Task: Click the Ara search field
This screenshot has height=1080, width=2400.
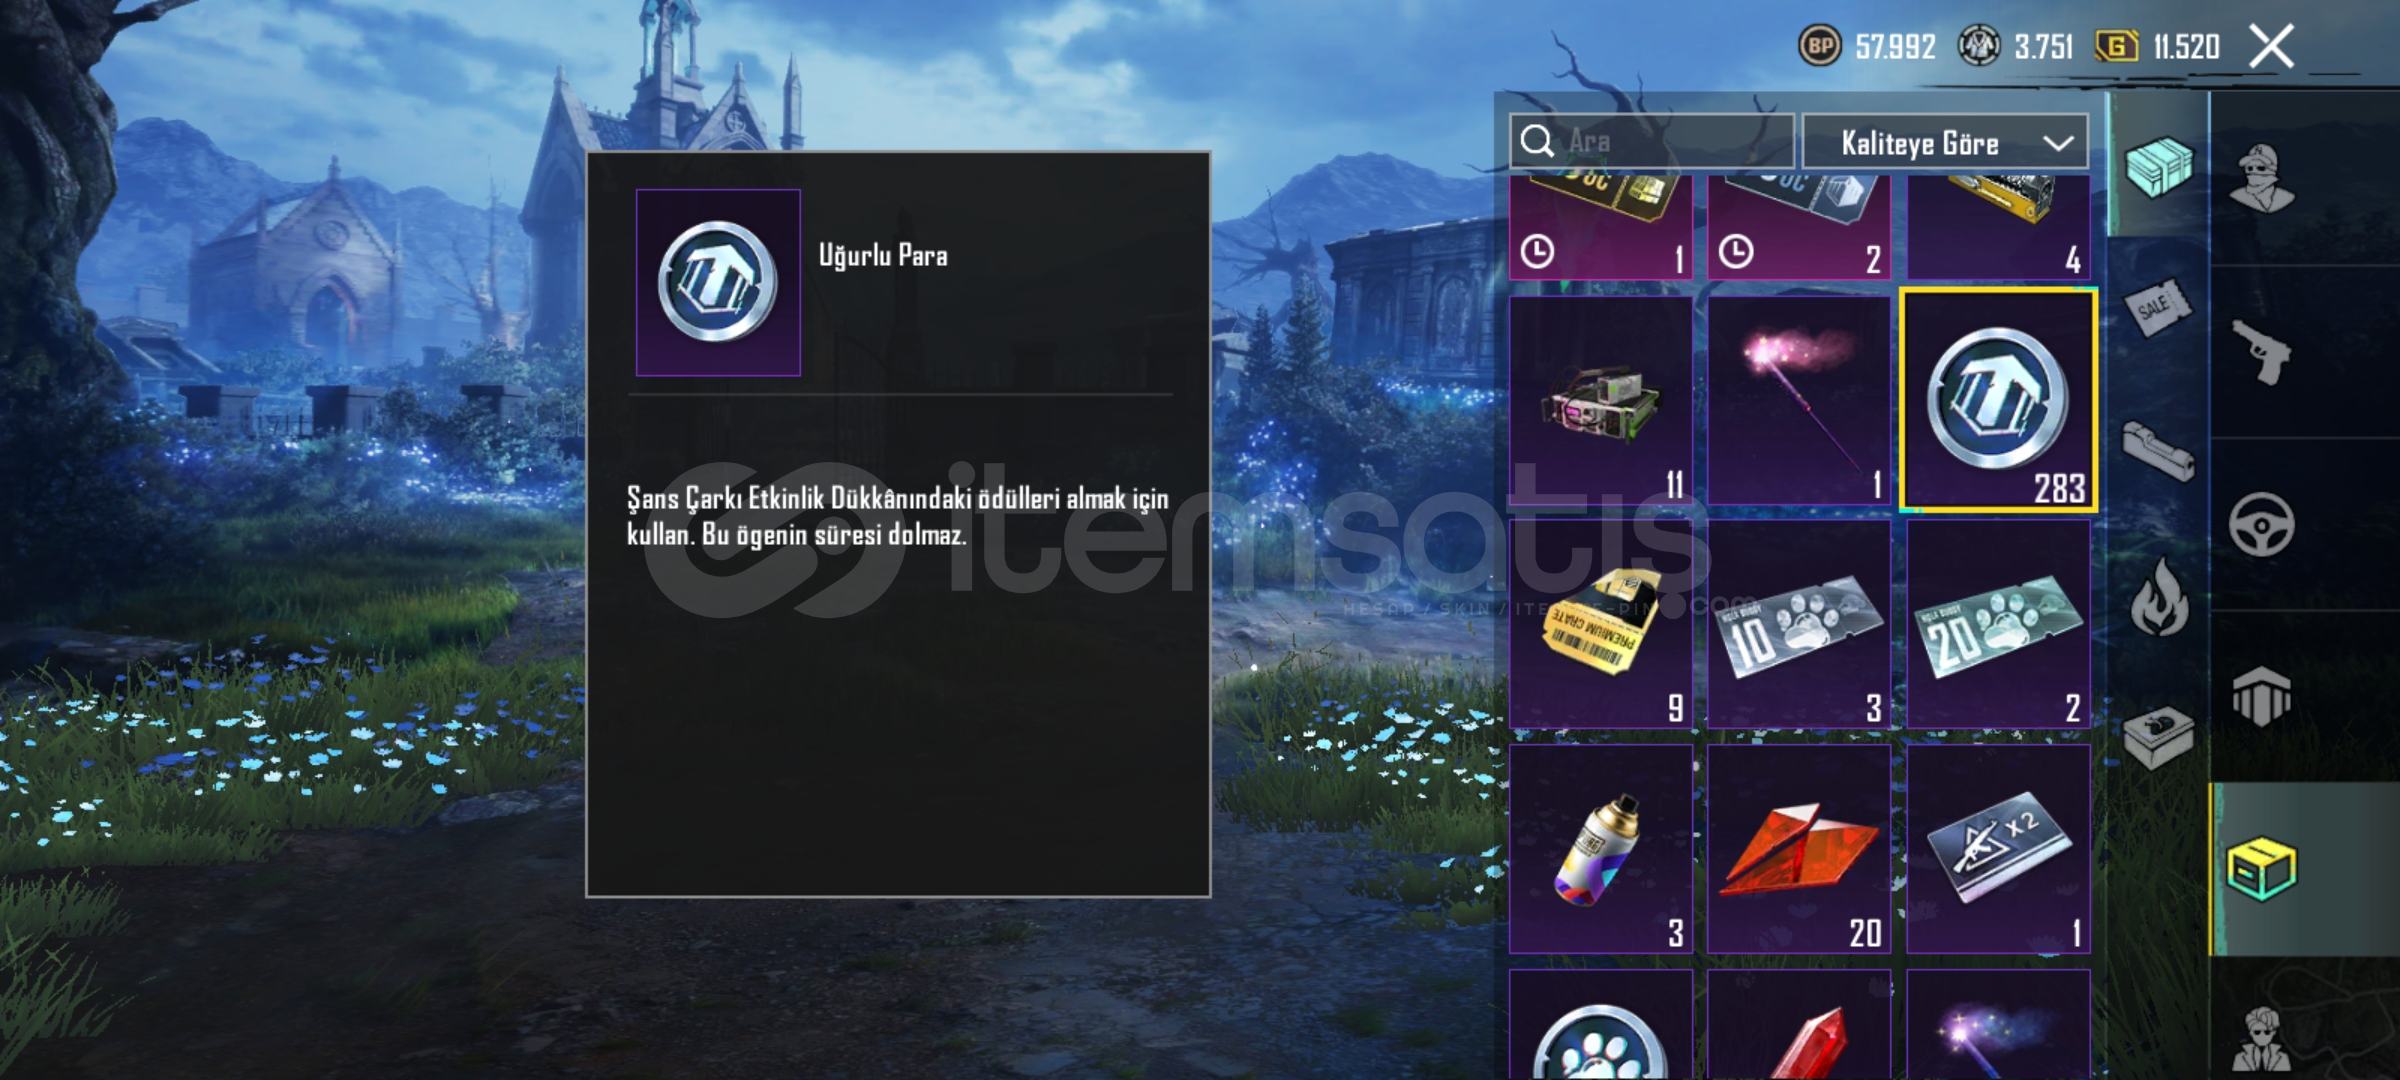Action: [1652, 141]
